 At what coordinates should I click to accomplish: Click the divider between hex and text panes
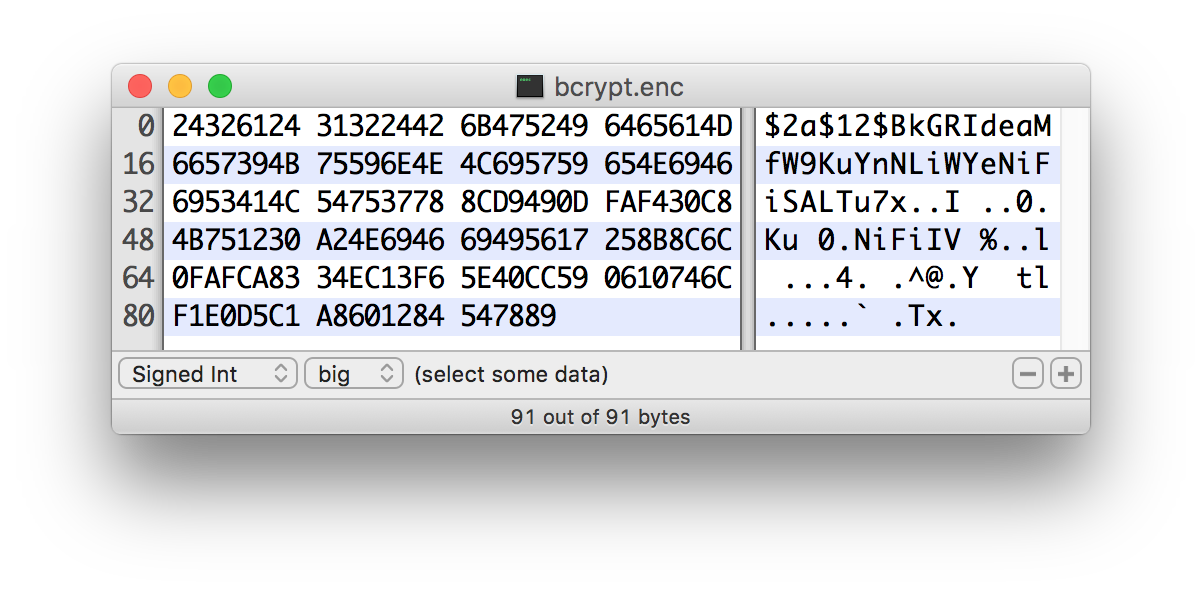[x=747, y=230]
